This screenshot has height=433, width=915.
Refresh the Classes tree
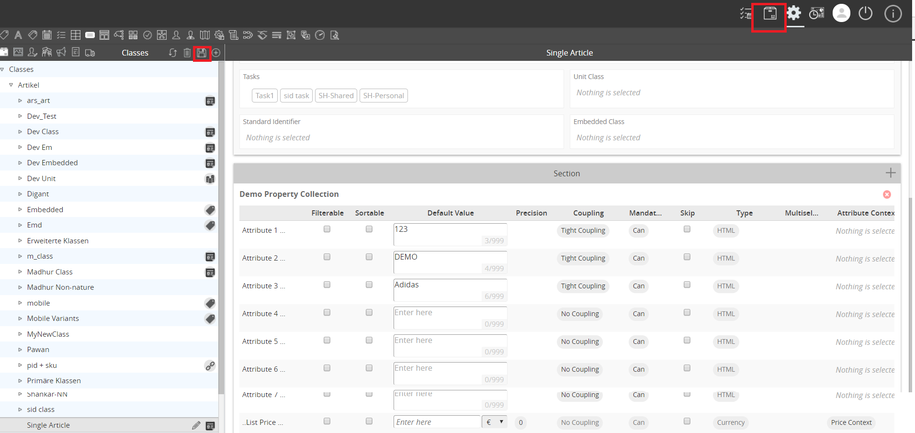pyautogui.click(x=173, y=53)
